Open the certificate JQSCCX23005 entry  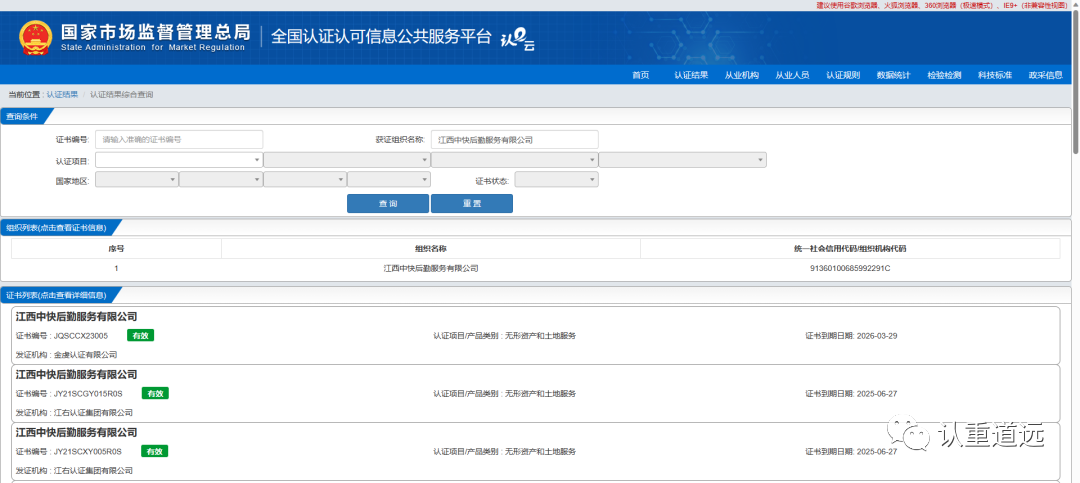point(535,336)
